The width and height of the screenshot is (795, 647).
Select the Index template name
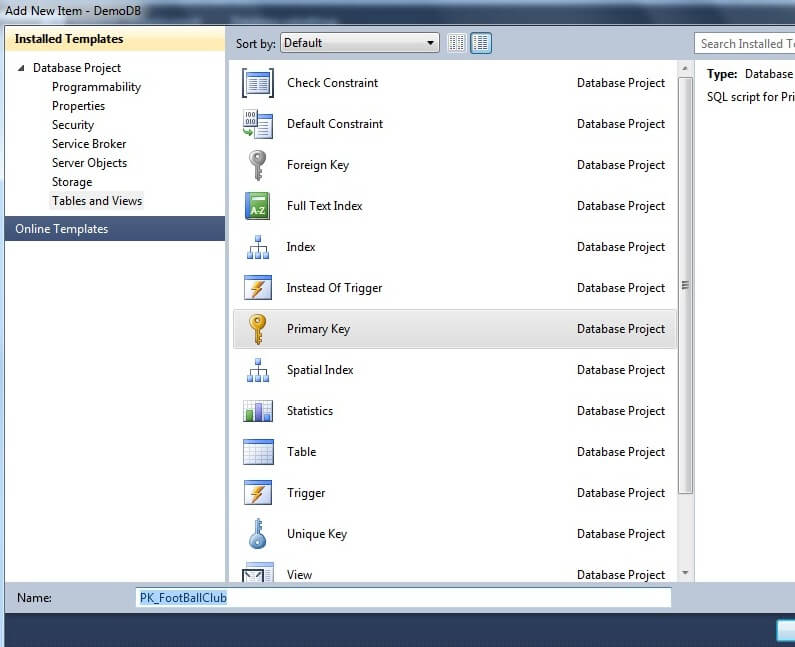[301, 247]
